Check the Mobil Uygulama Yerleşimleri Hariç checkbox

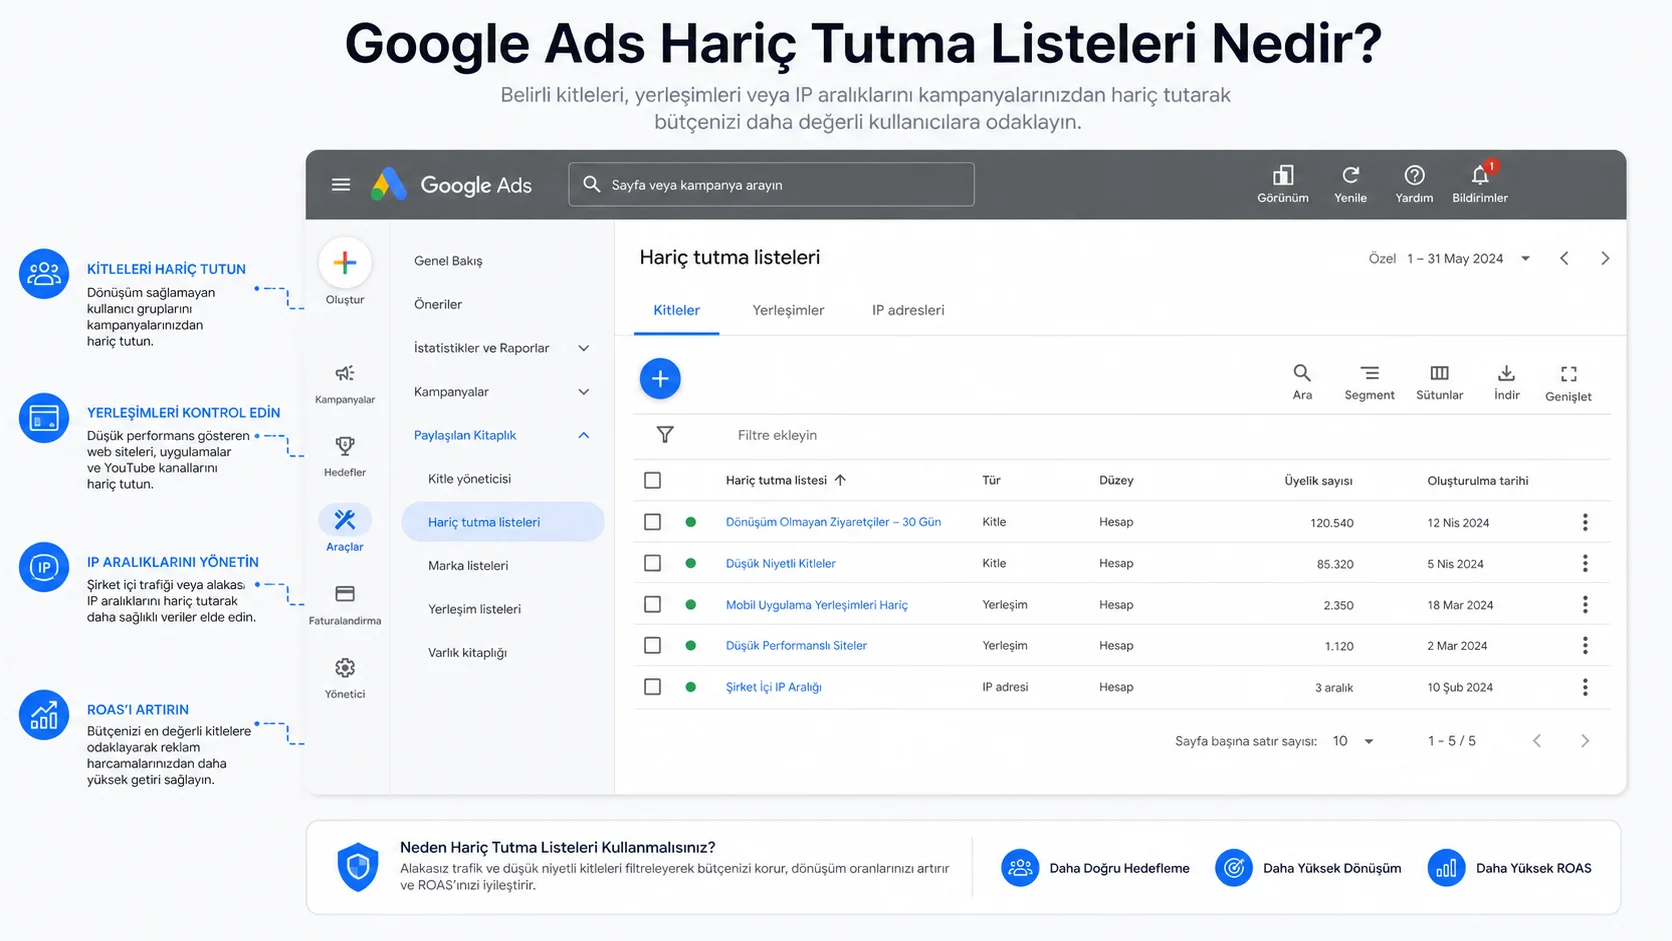pos(653,604)
